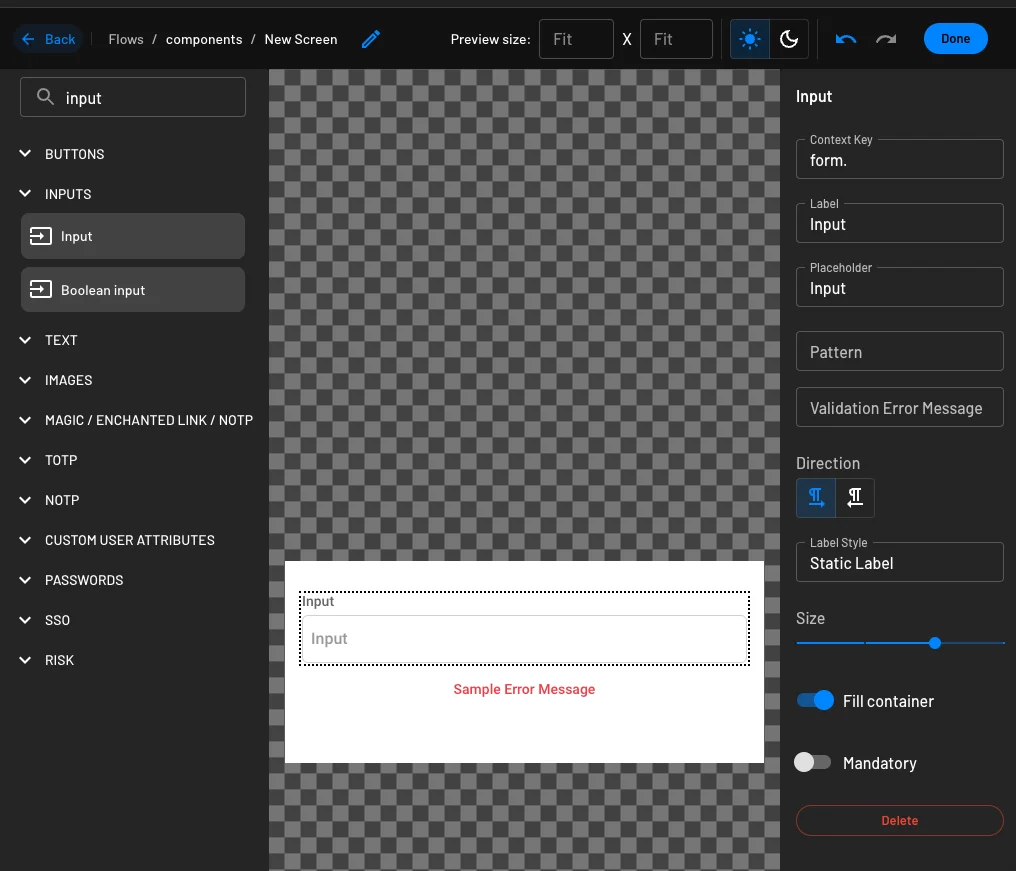The width and height of the screenshot is (1016, 871).
Task: Collapse the BUTTONS category
Action: [x=25, y=154]
